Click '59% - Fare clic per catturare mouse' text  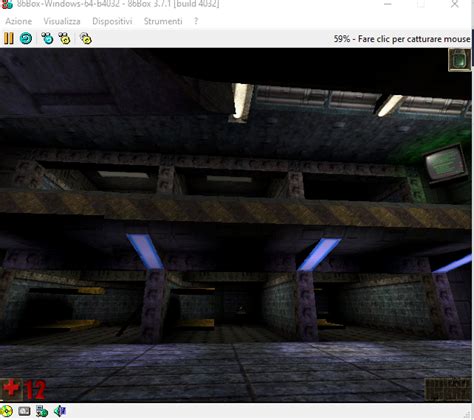click(402, 39)
